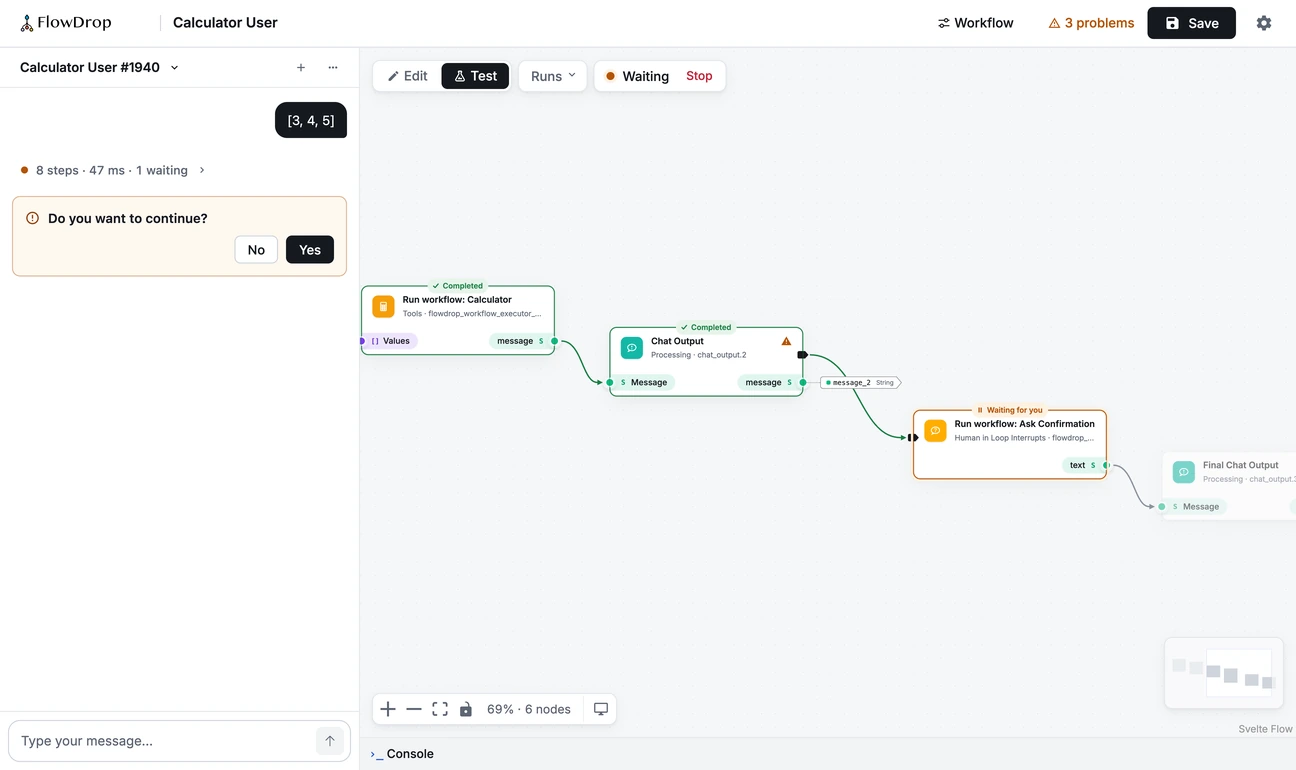Click the monitor display icon in canvas toolbar

(601, 709)
